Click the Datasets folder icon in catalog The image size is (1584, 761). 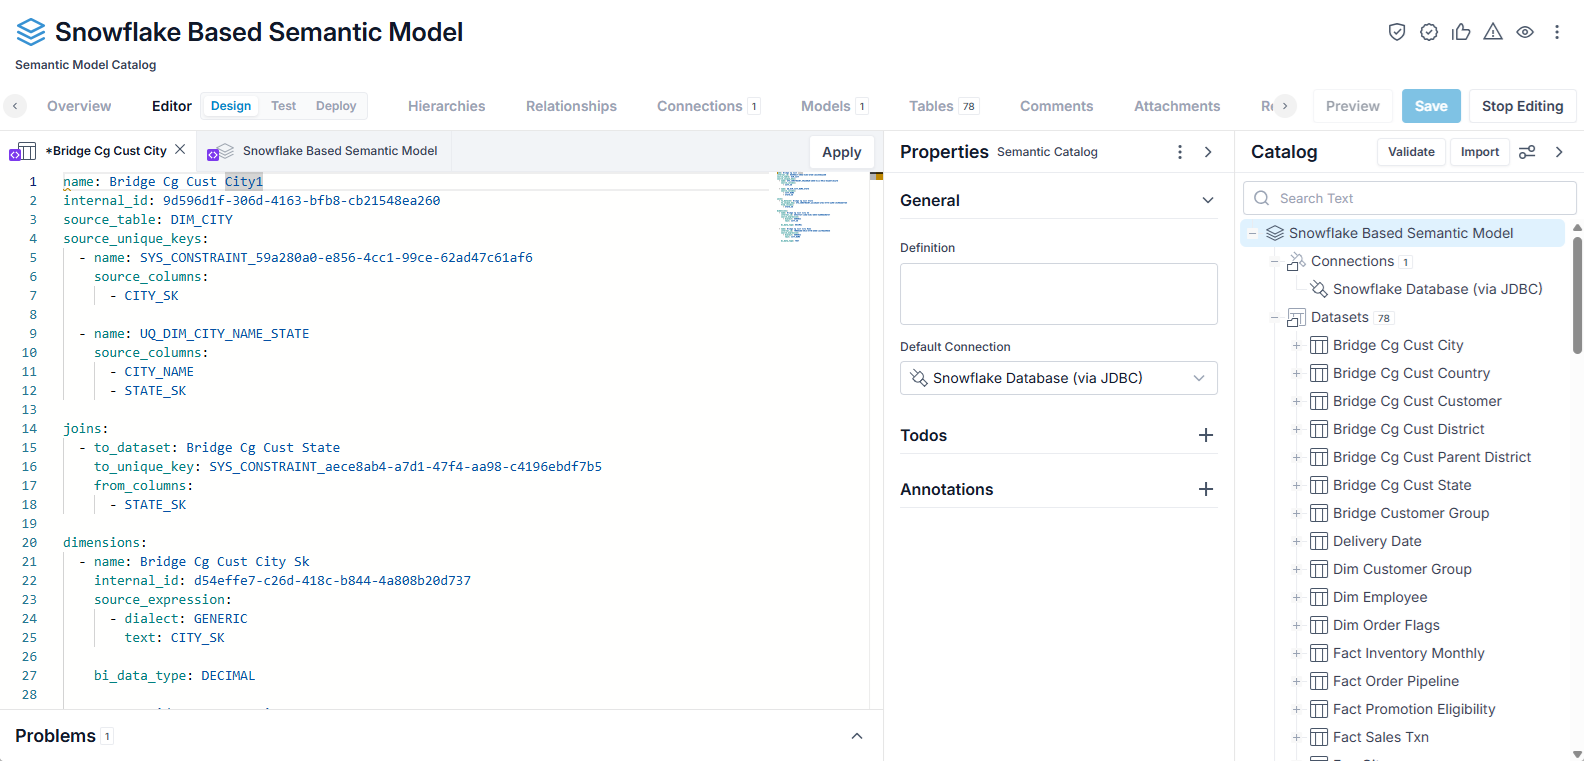[x=1296, y=317]
